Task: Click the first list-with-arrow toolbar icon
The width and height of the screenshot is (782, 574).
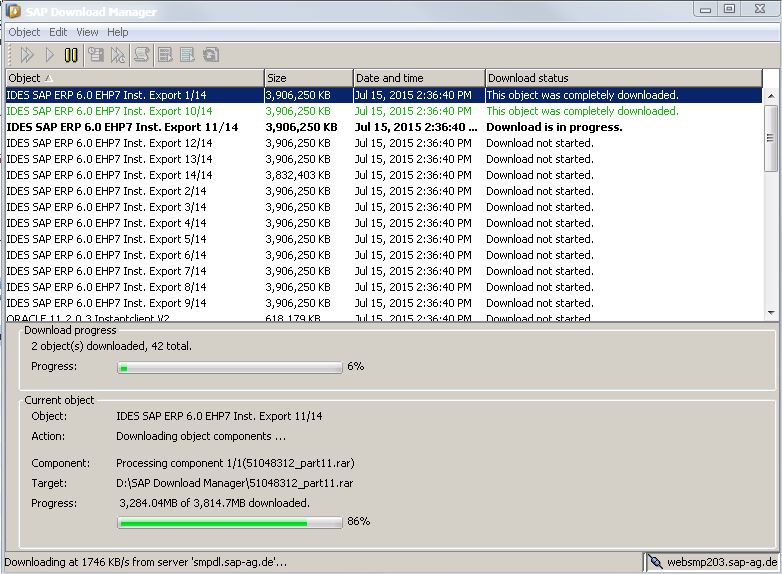Action: (x=165, y=54)
